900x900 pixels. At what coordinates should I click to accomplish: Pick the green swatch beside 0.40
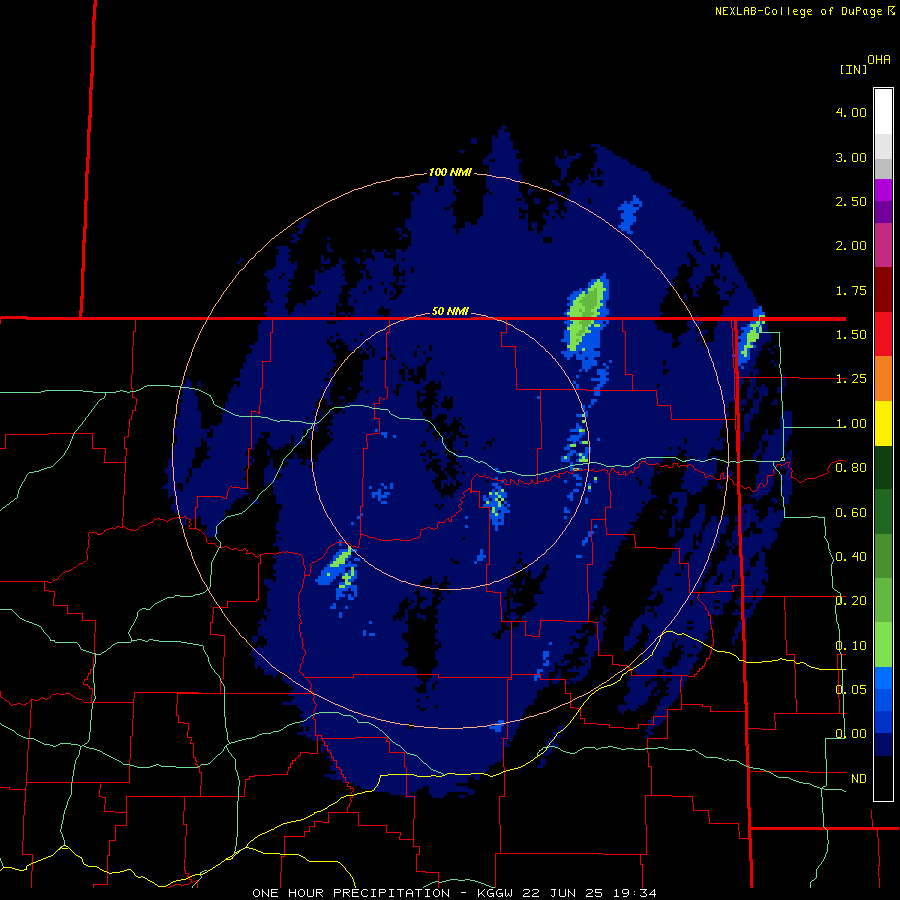click(883, 556)
